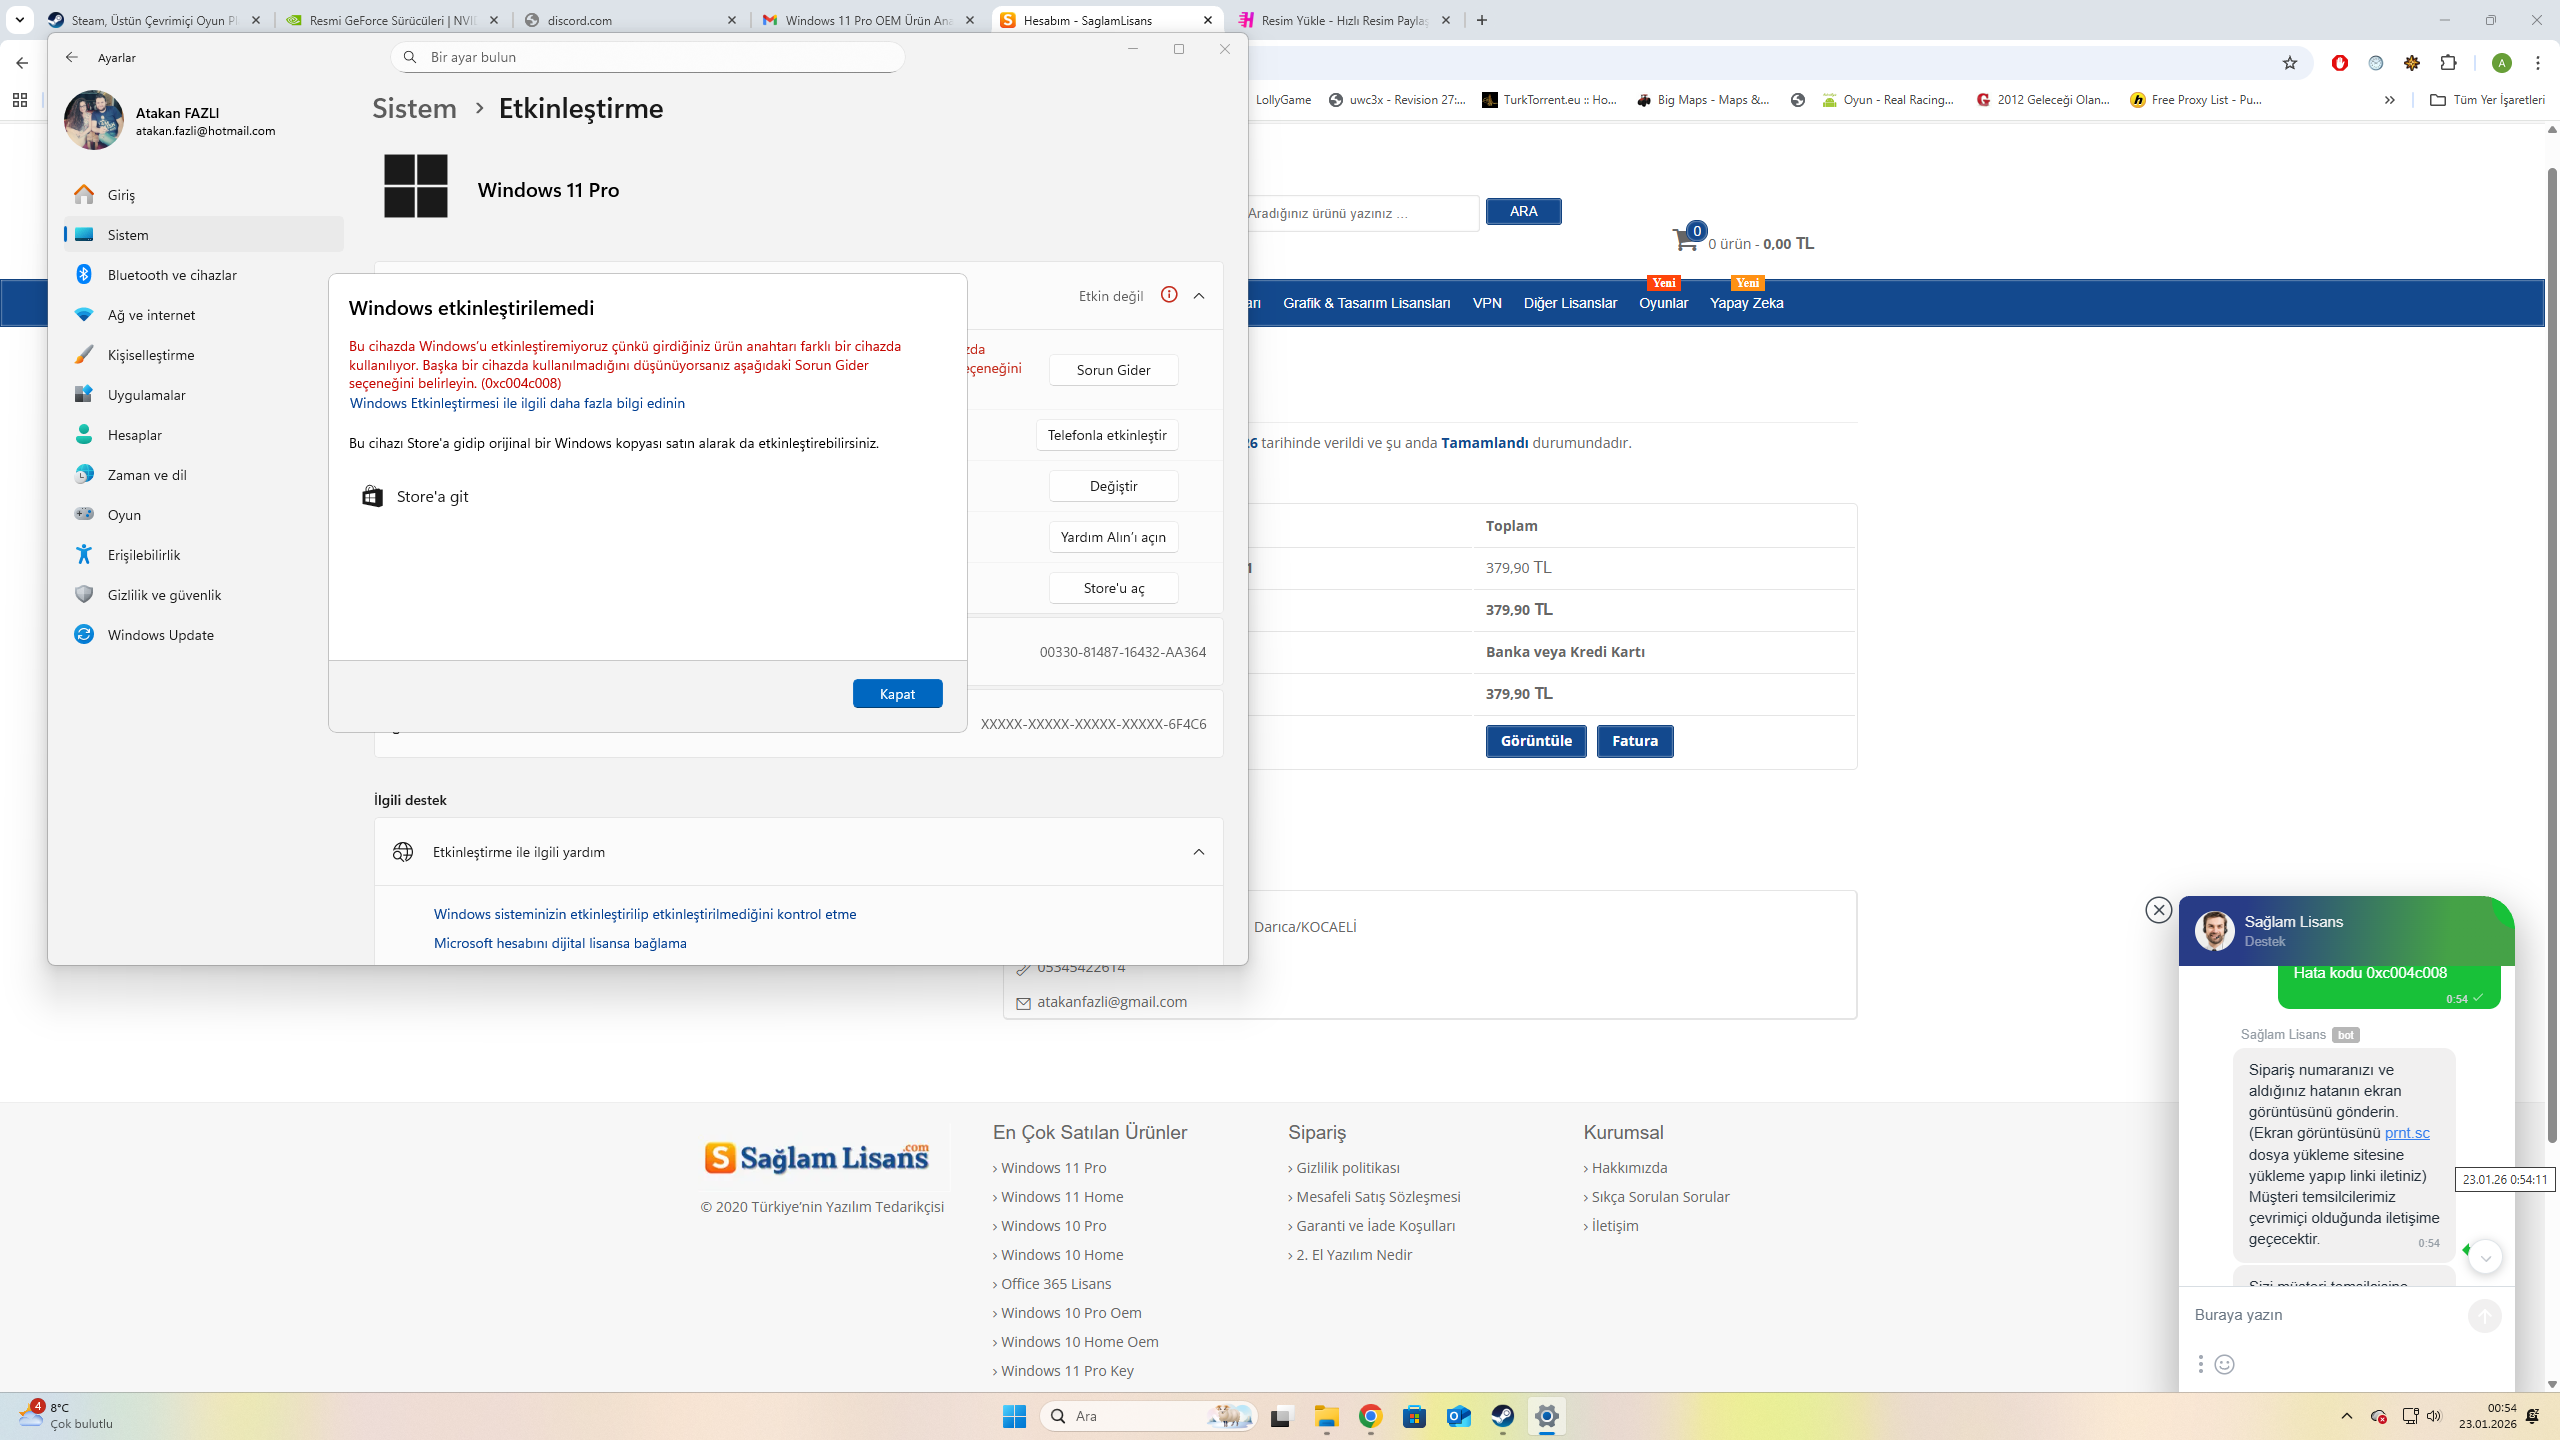This screenshot has height=1440, width=2560.
Task: Open Outlook from the taskbar
Action: pyautogui.click(x=1458, y=1416)
